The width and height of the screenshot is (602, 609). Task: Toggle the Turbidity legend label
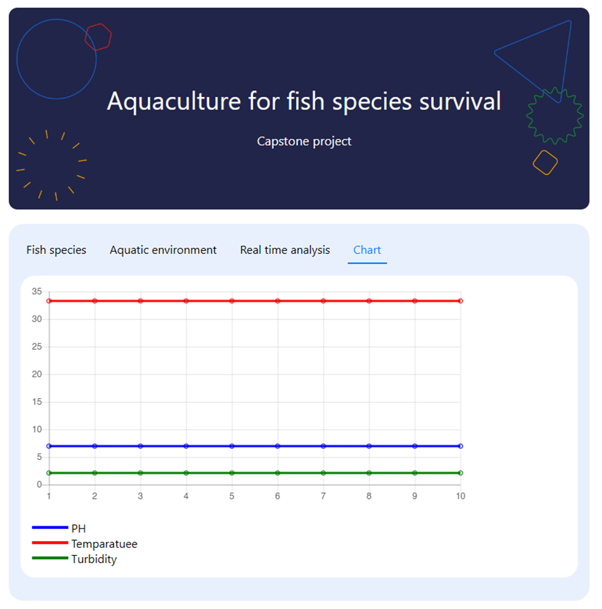94,559
